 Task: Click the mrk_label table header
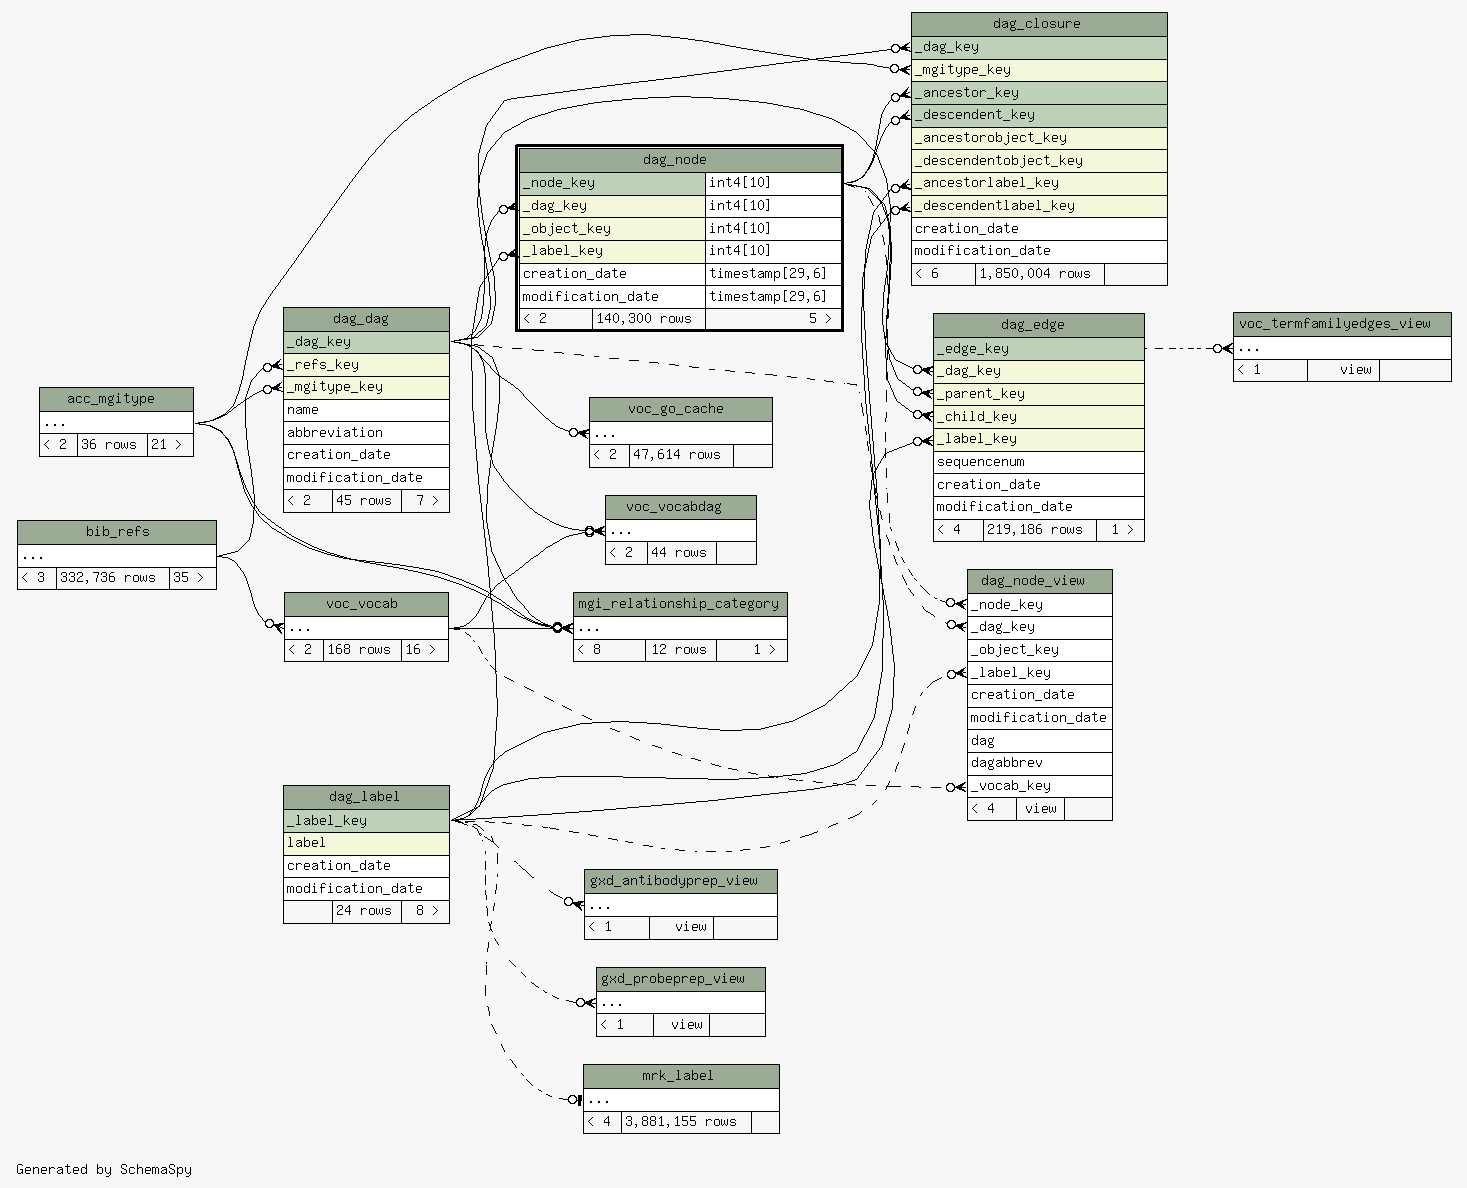click(x=681, y=1076)
